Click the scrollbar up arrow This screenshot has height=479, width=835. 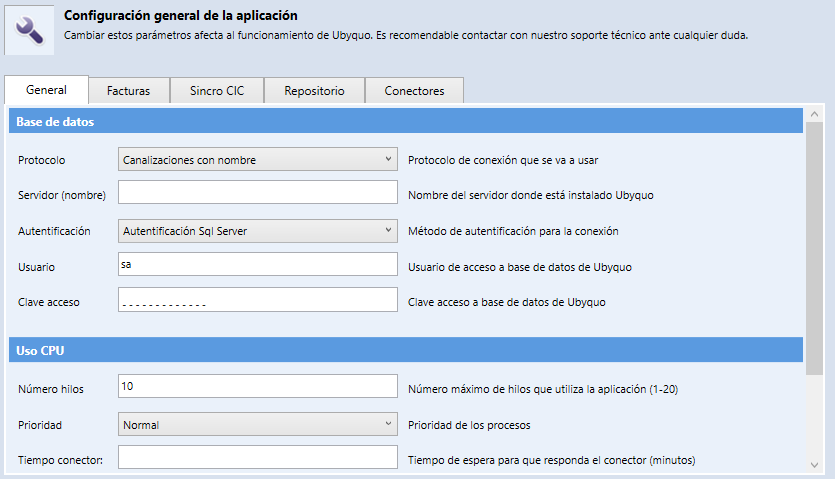pyautogui.click(x=814, y=113)
